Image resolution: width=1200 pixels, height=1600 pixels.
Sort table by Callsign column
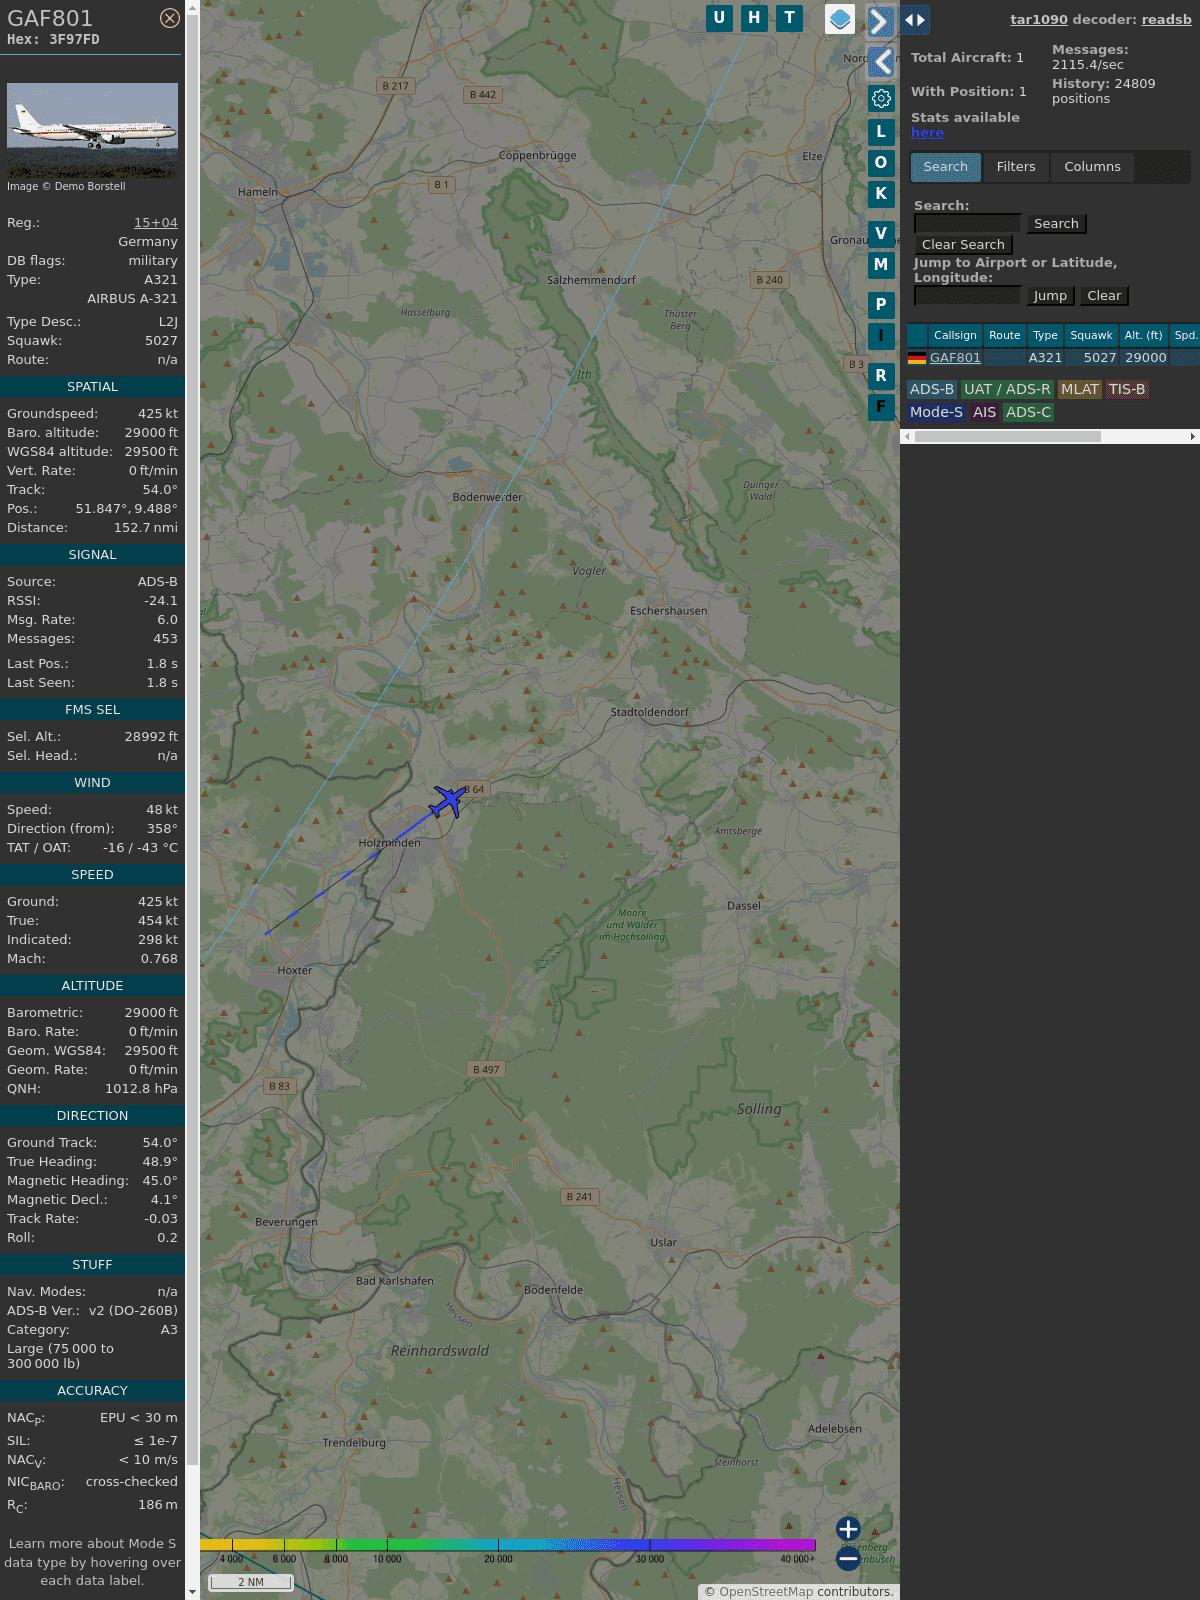[x=955, y=335]
